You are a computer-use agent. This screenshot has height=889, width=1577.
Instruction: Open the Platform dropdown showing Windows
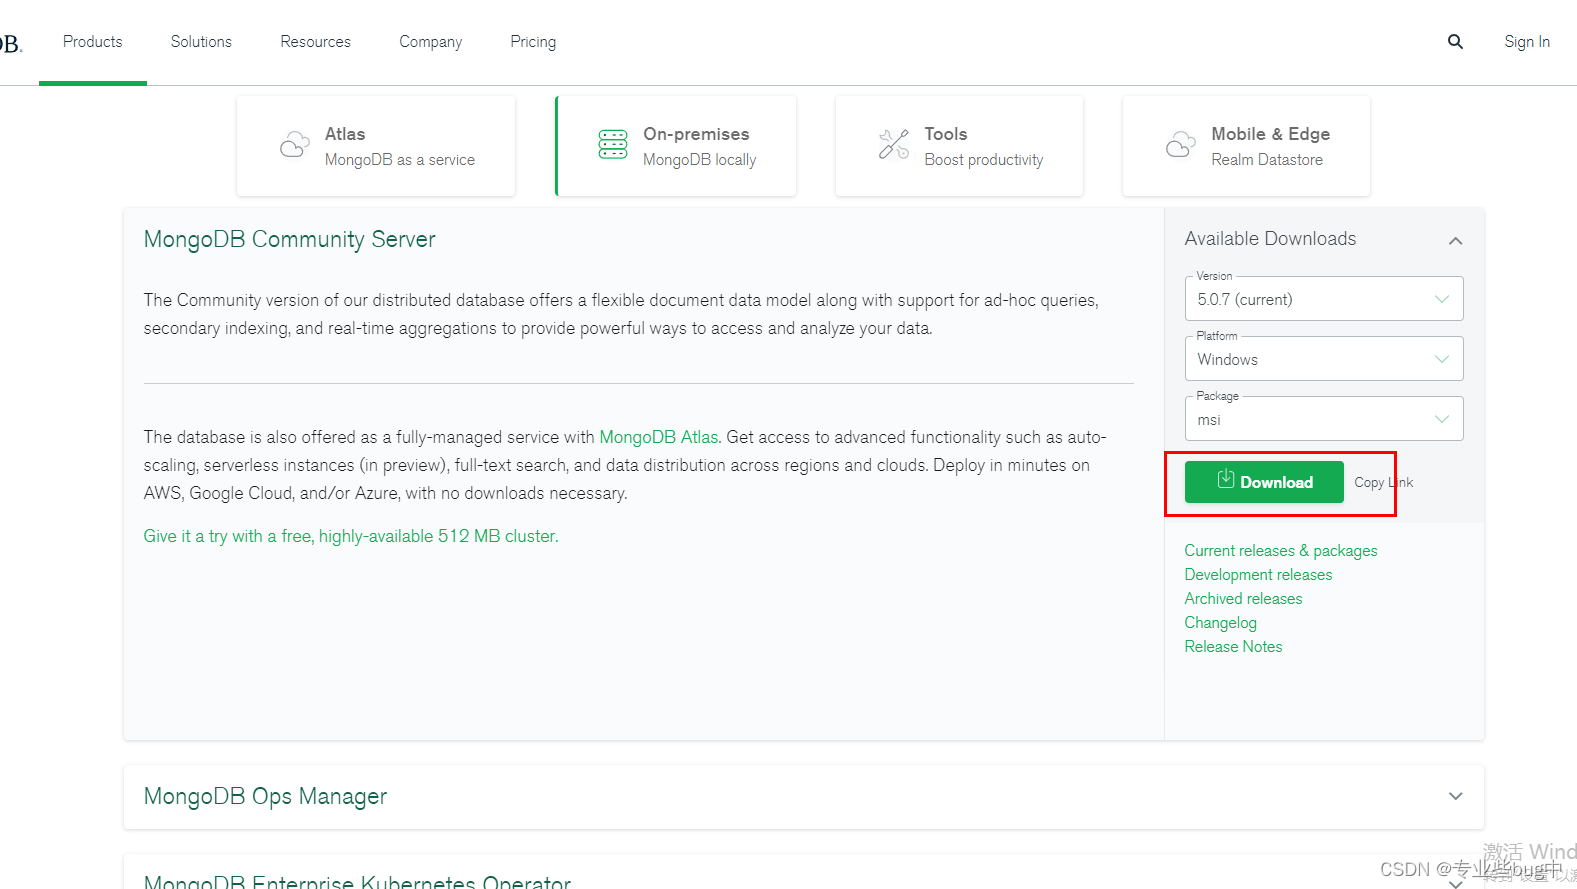coord(1324,359)
